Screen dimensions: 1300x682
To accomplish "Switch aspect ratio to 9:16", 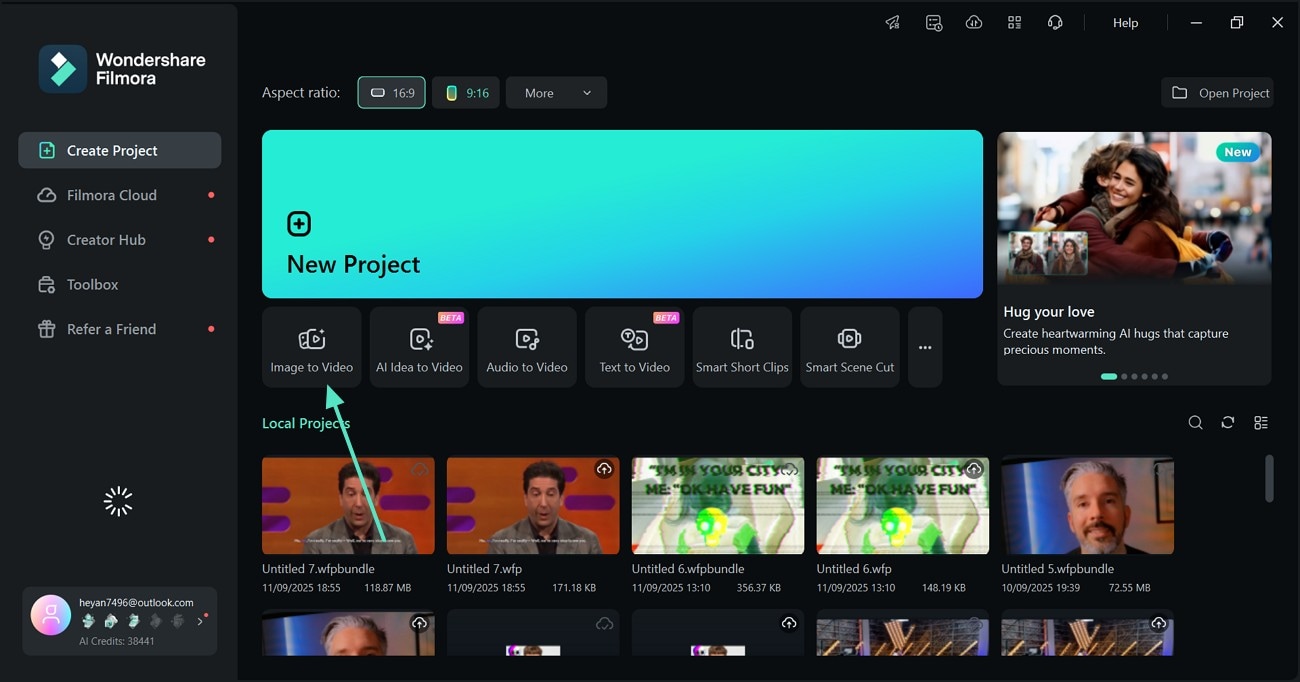I will point(466,92).
